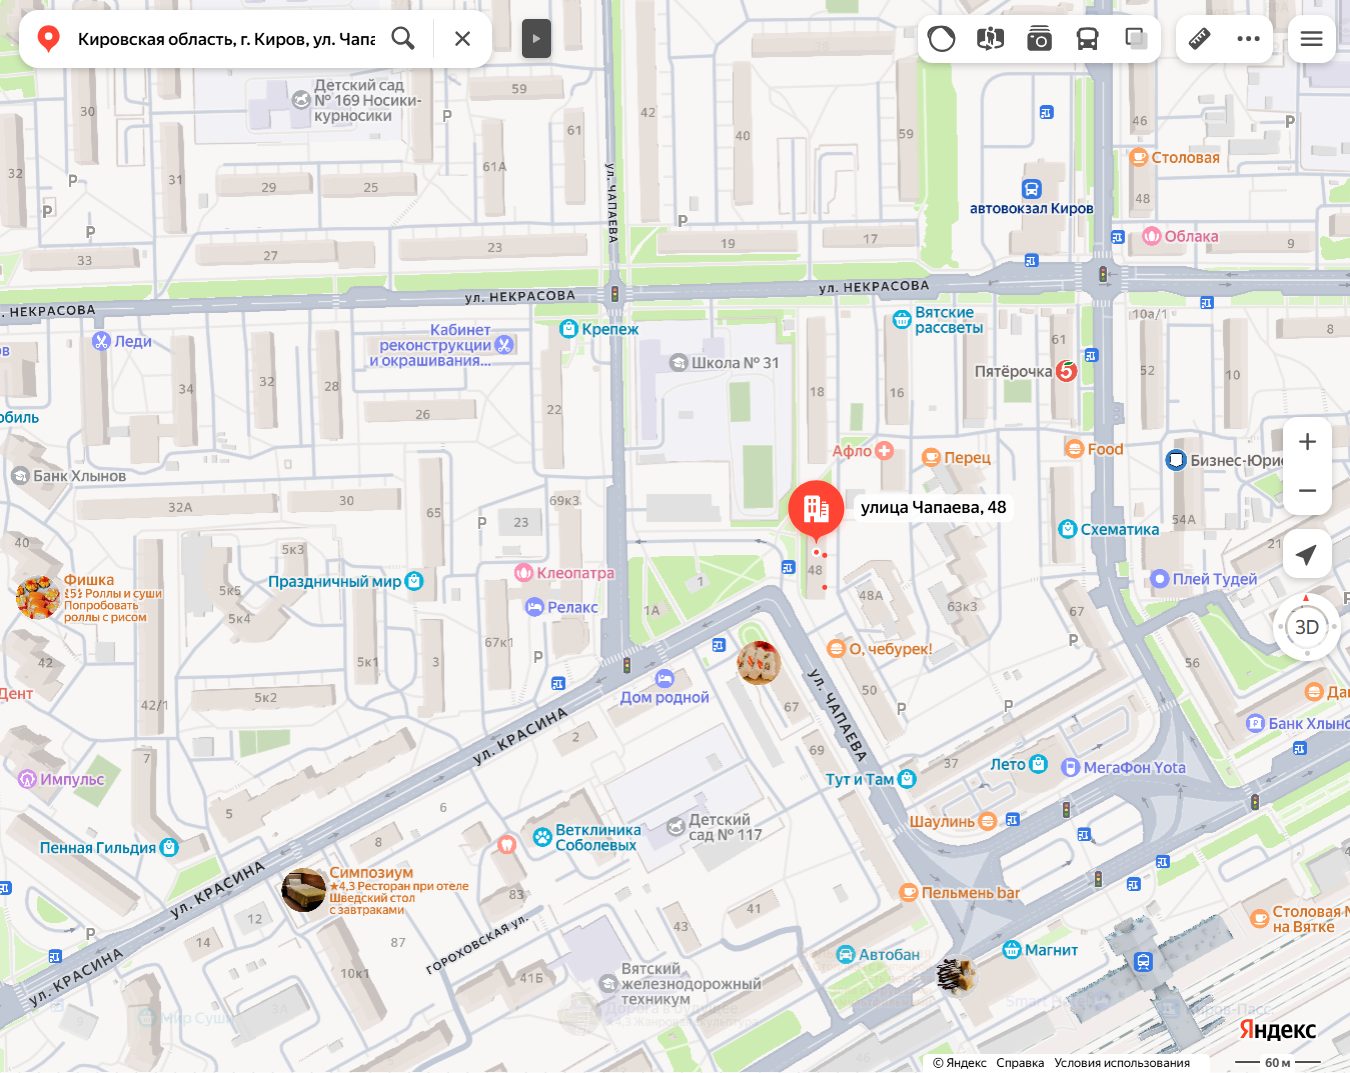Open the Релакс hotel marker

click(534, 607)
